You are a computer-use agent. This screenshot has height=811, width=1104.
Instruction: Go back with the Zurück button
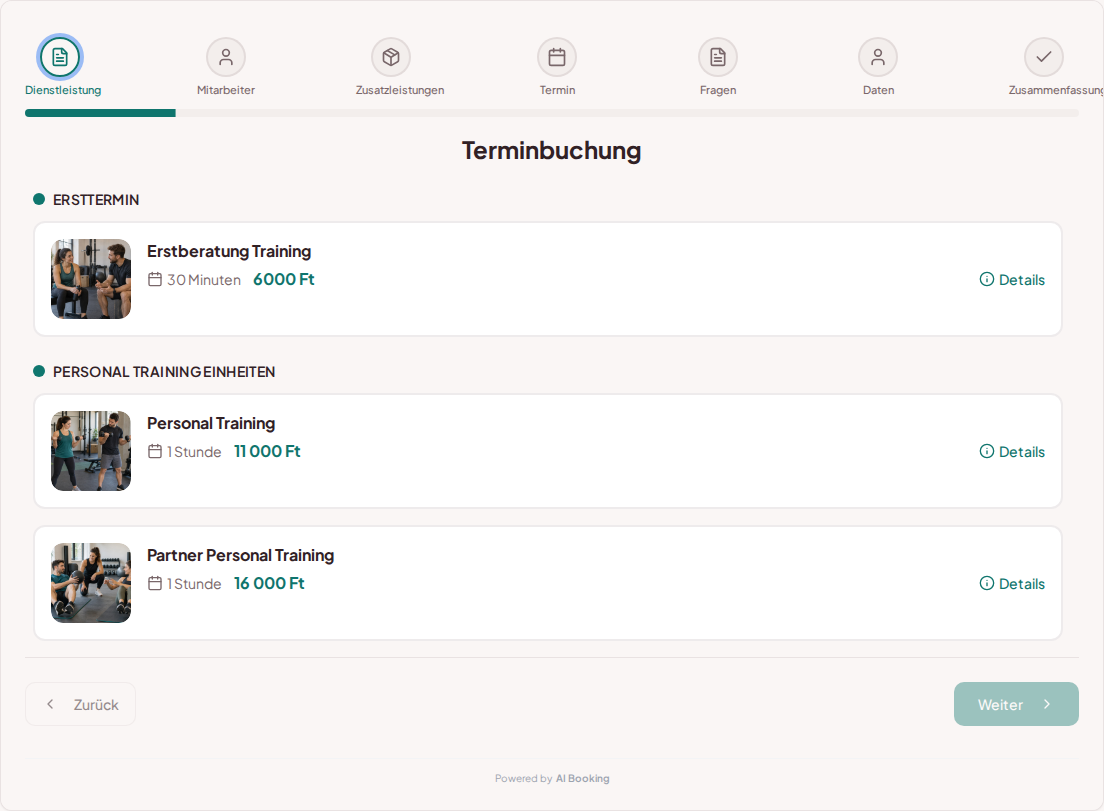[x=80, y=704]
